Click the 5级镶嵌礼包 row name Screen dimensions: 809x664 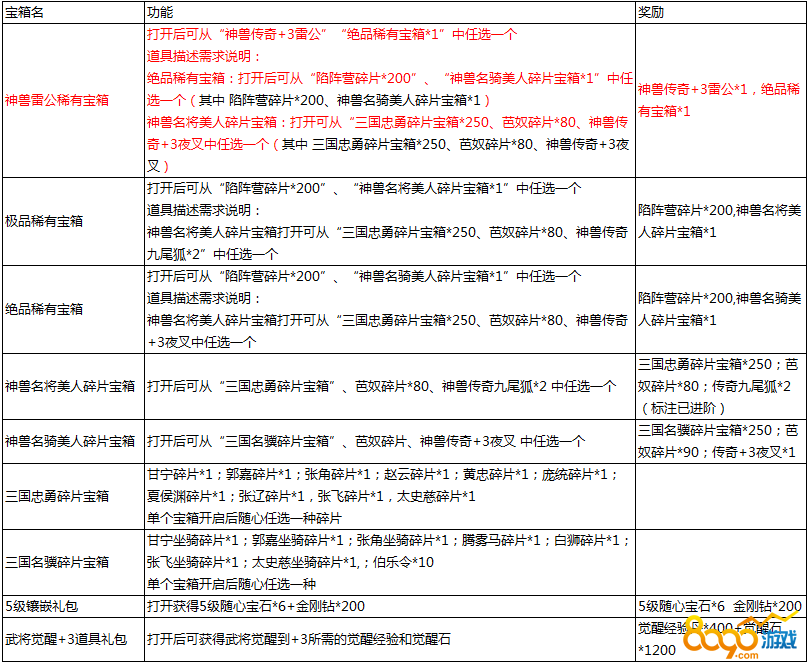(41, 607)
